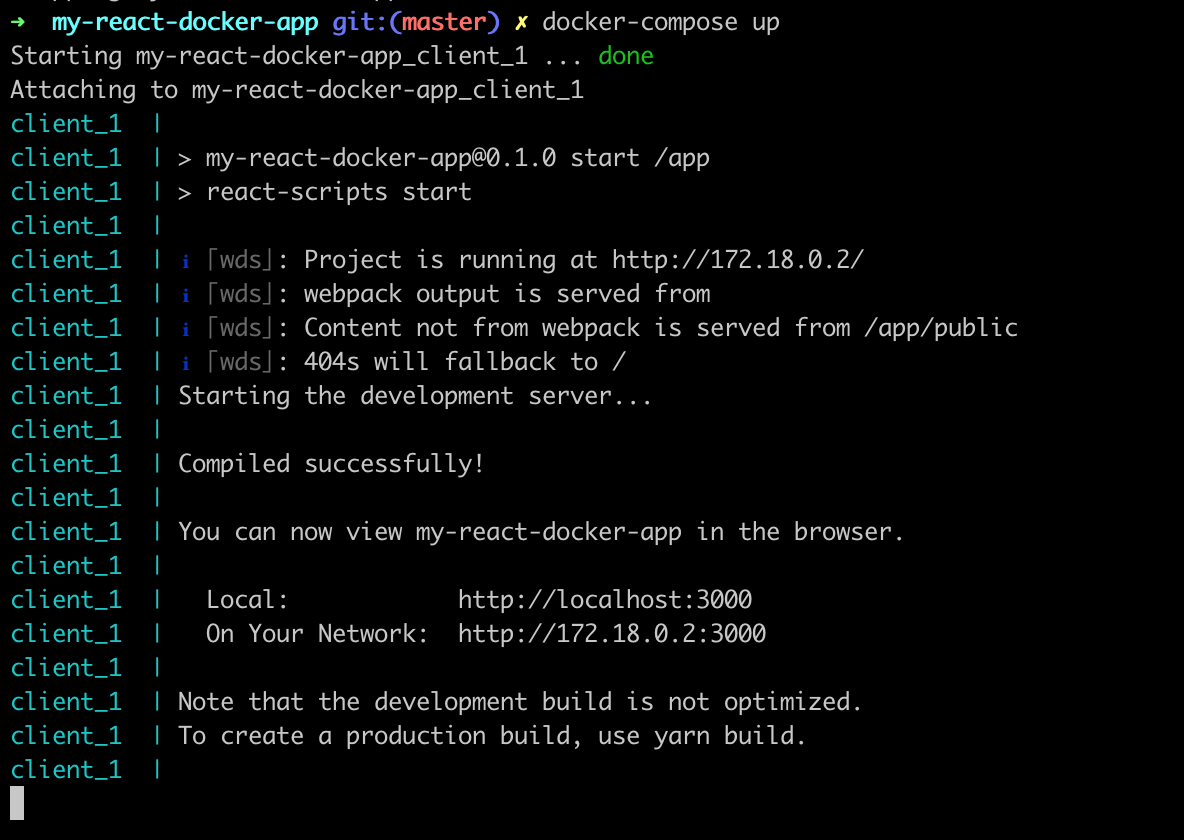Viewport: 1184px width, 840px height.
Task: Click the yellow dirty-state ✗ marker
Action: point(521,23)
